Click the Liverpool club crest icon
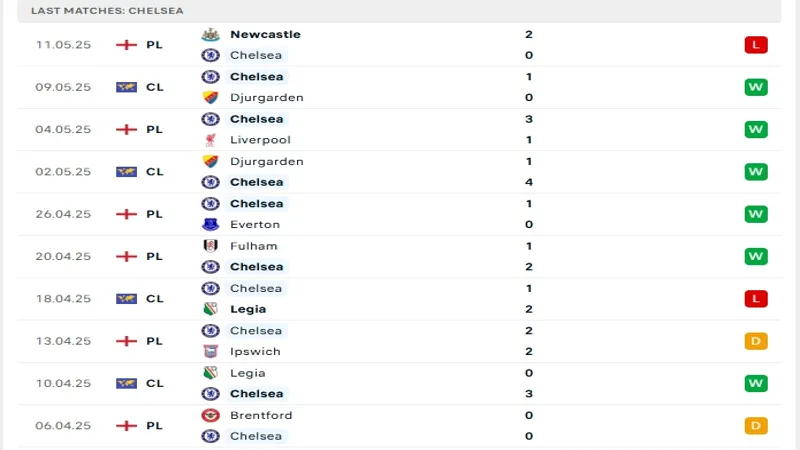The width and height of the screenshot is (800, 450). click(210, 140)
